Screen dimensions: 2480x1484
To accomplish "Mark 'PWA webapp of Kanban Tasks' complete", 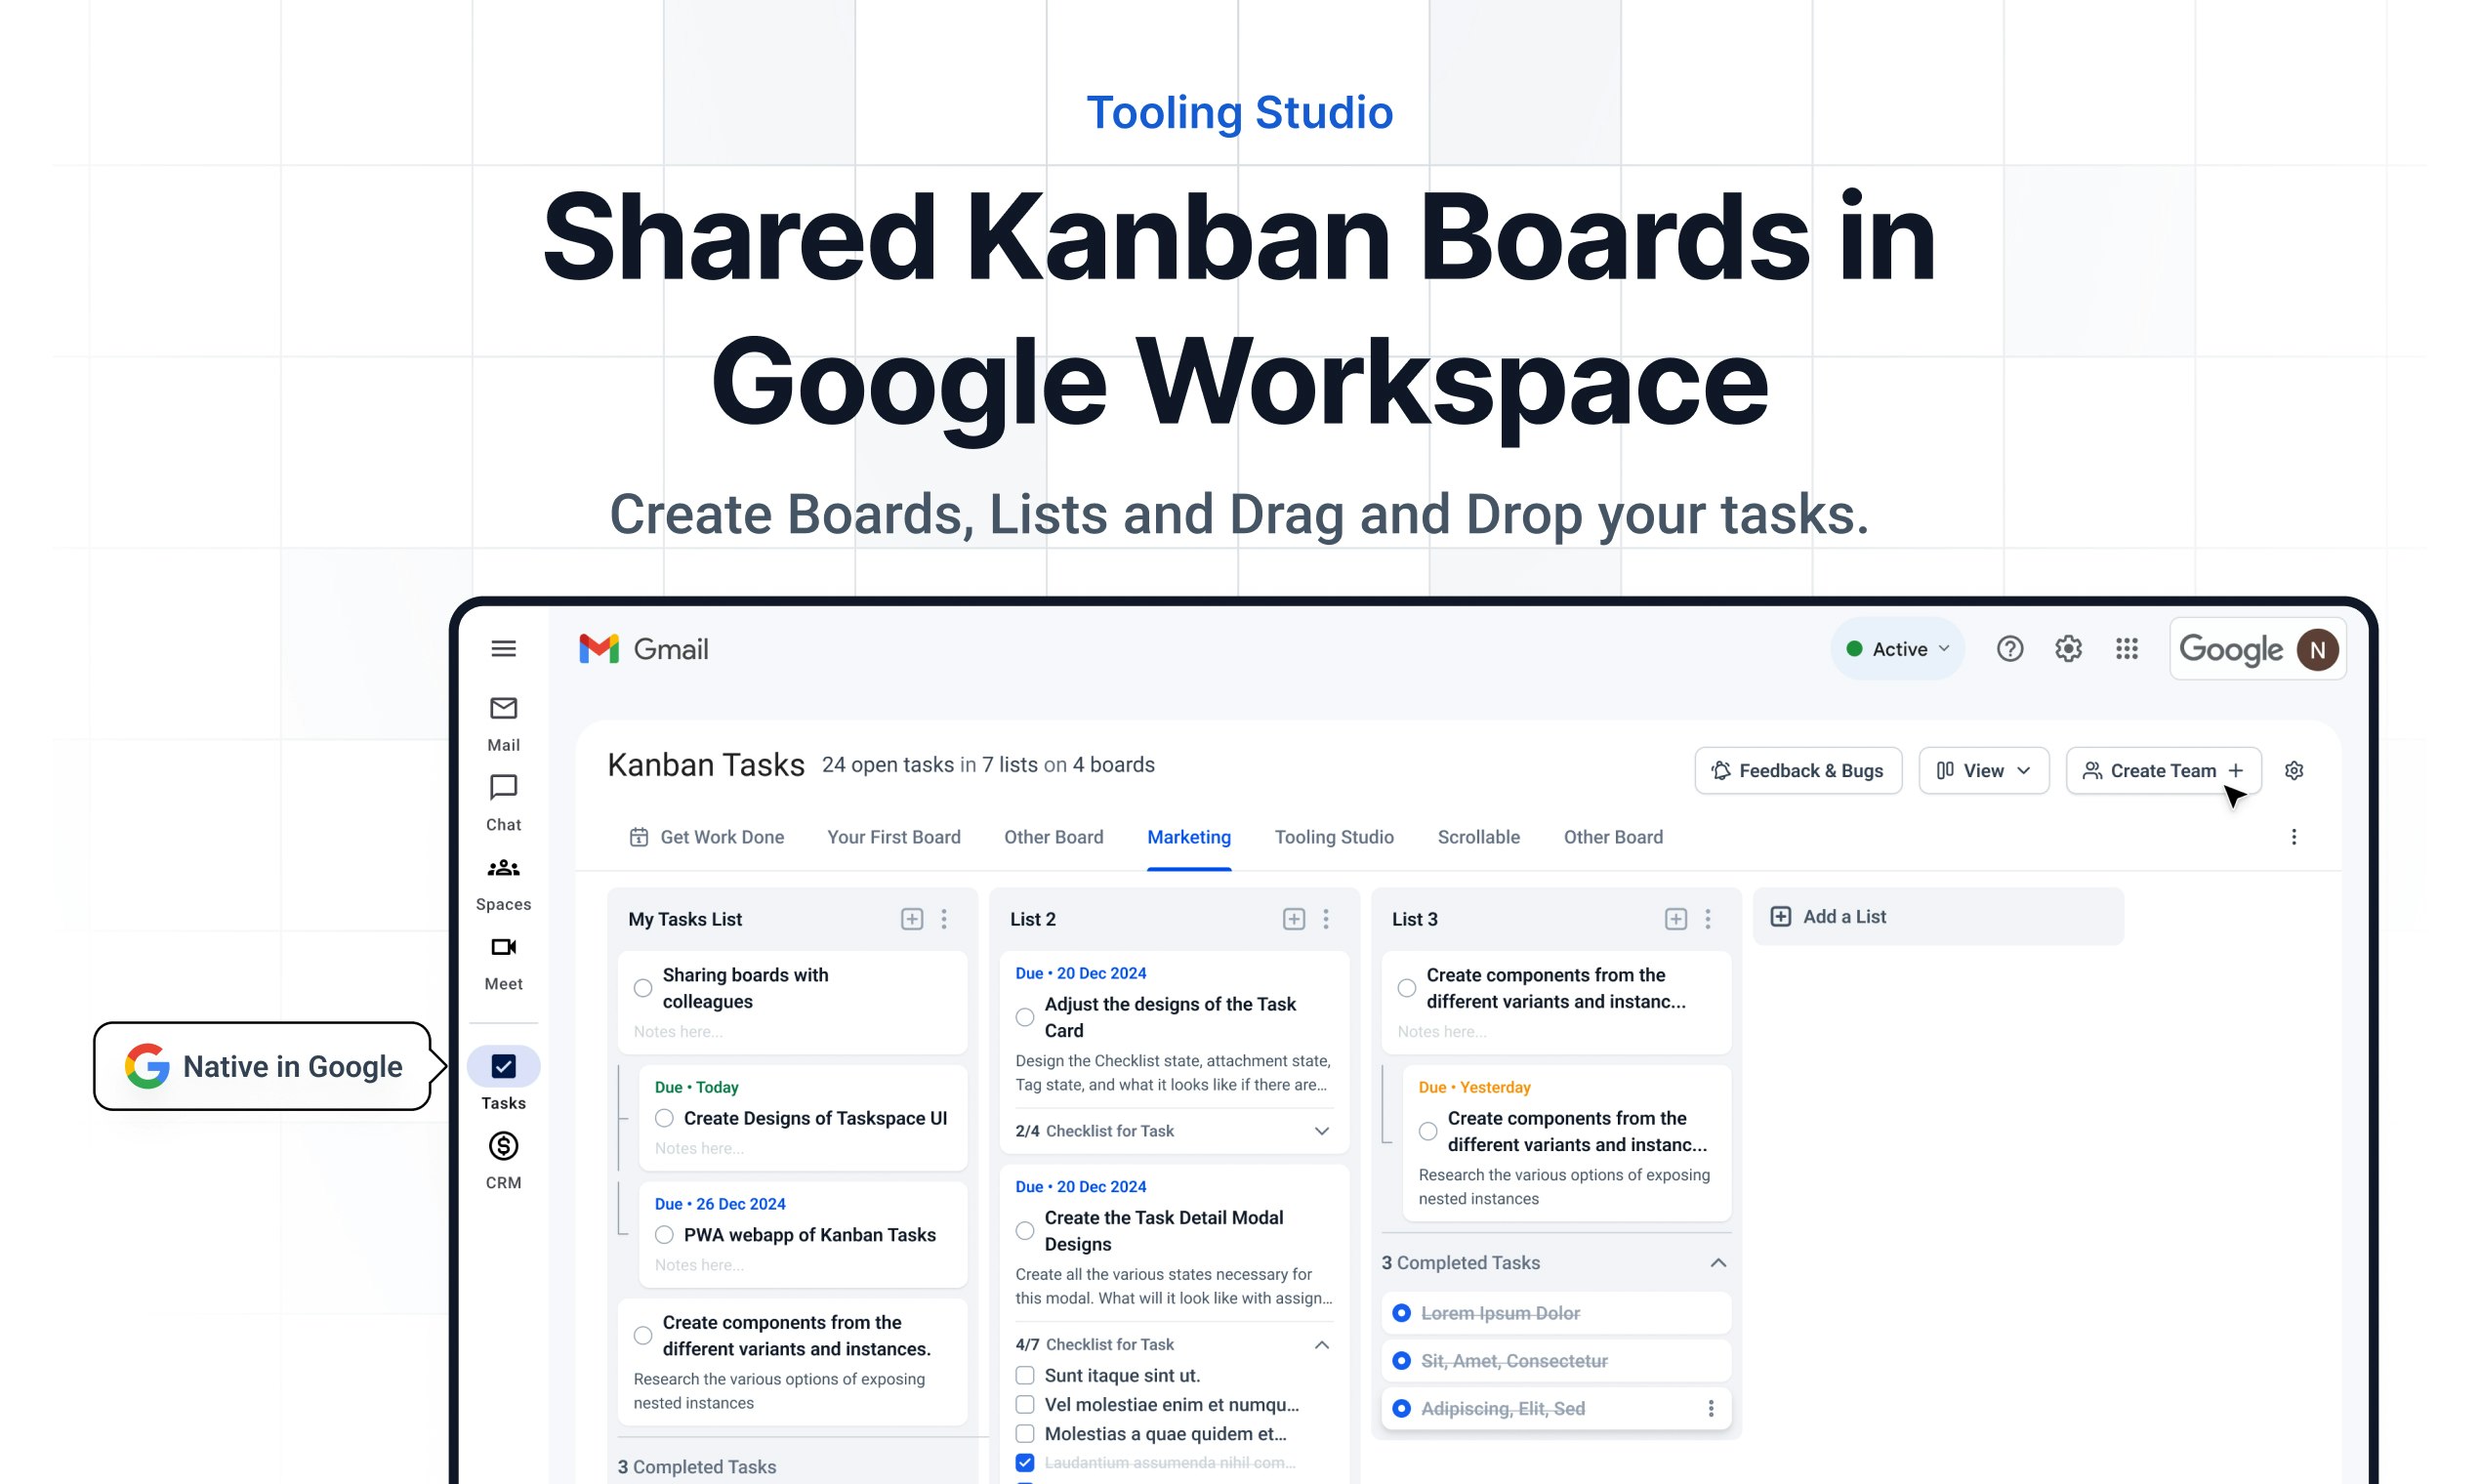I will pos(664,1235).
